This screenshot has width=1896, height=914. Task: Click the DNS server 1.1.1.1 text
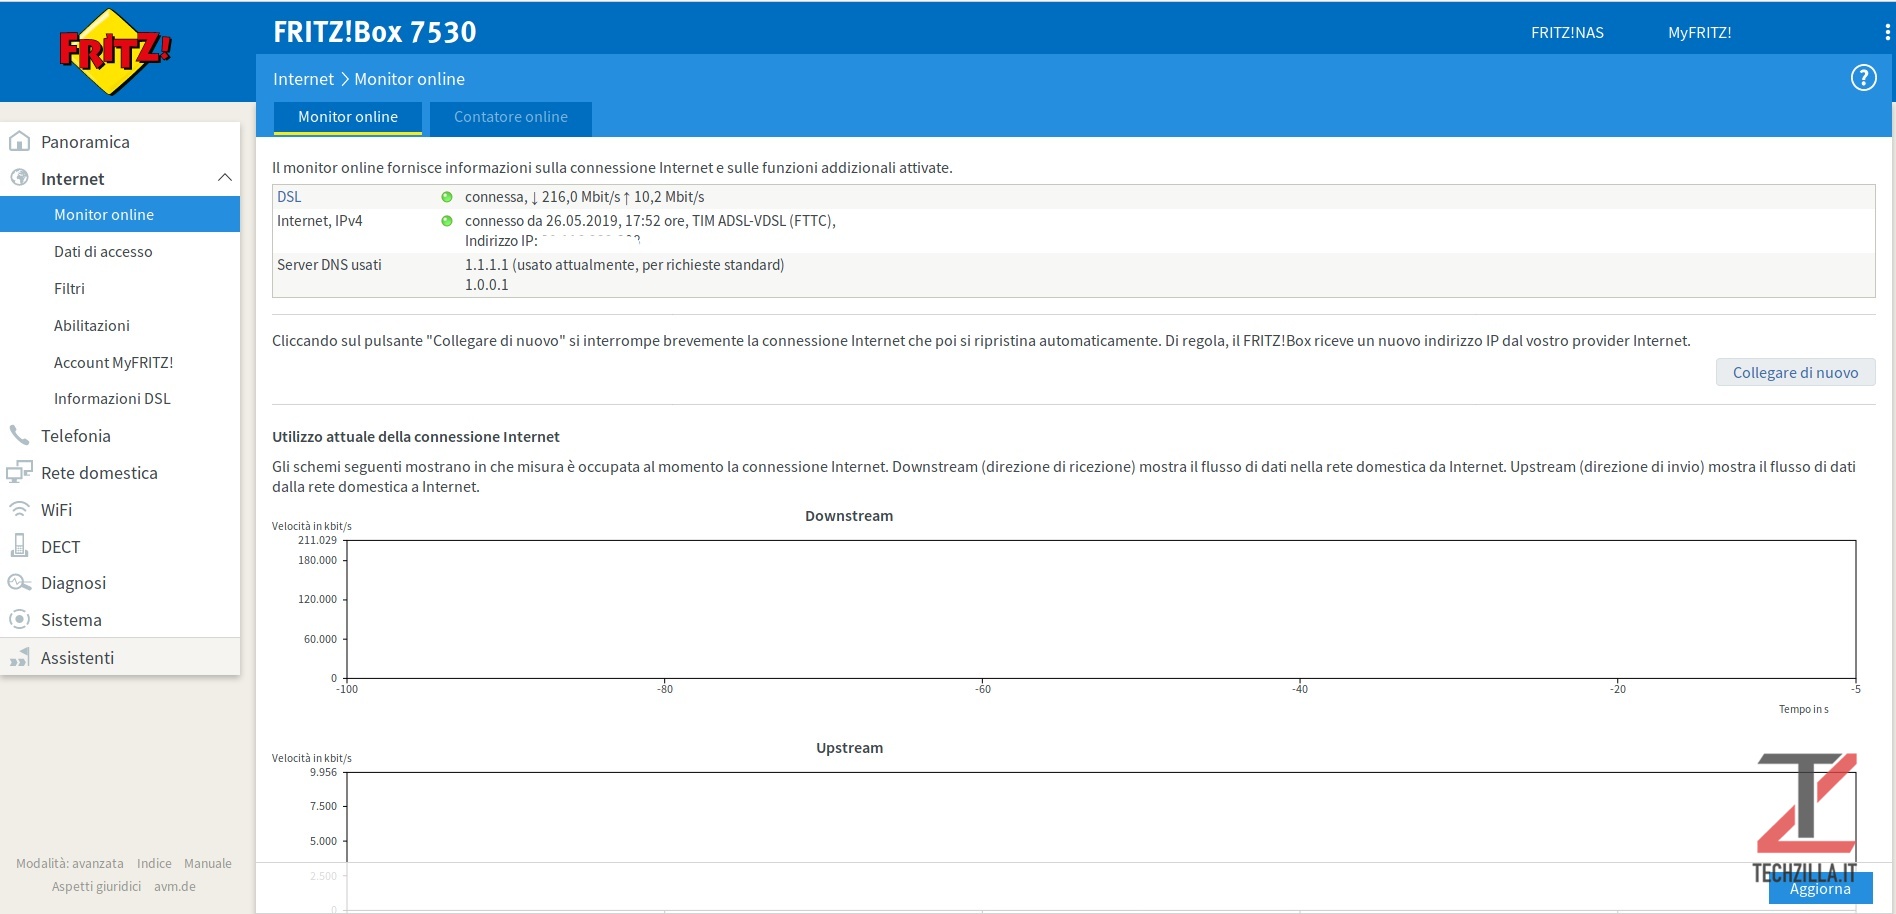[624, 265]
